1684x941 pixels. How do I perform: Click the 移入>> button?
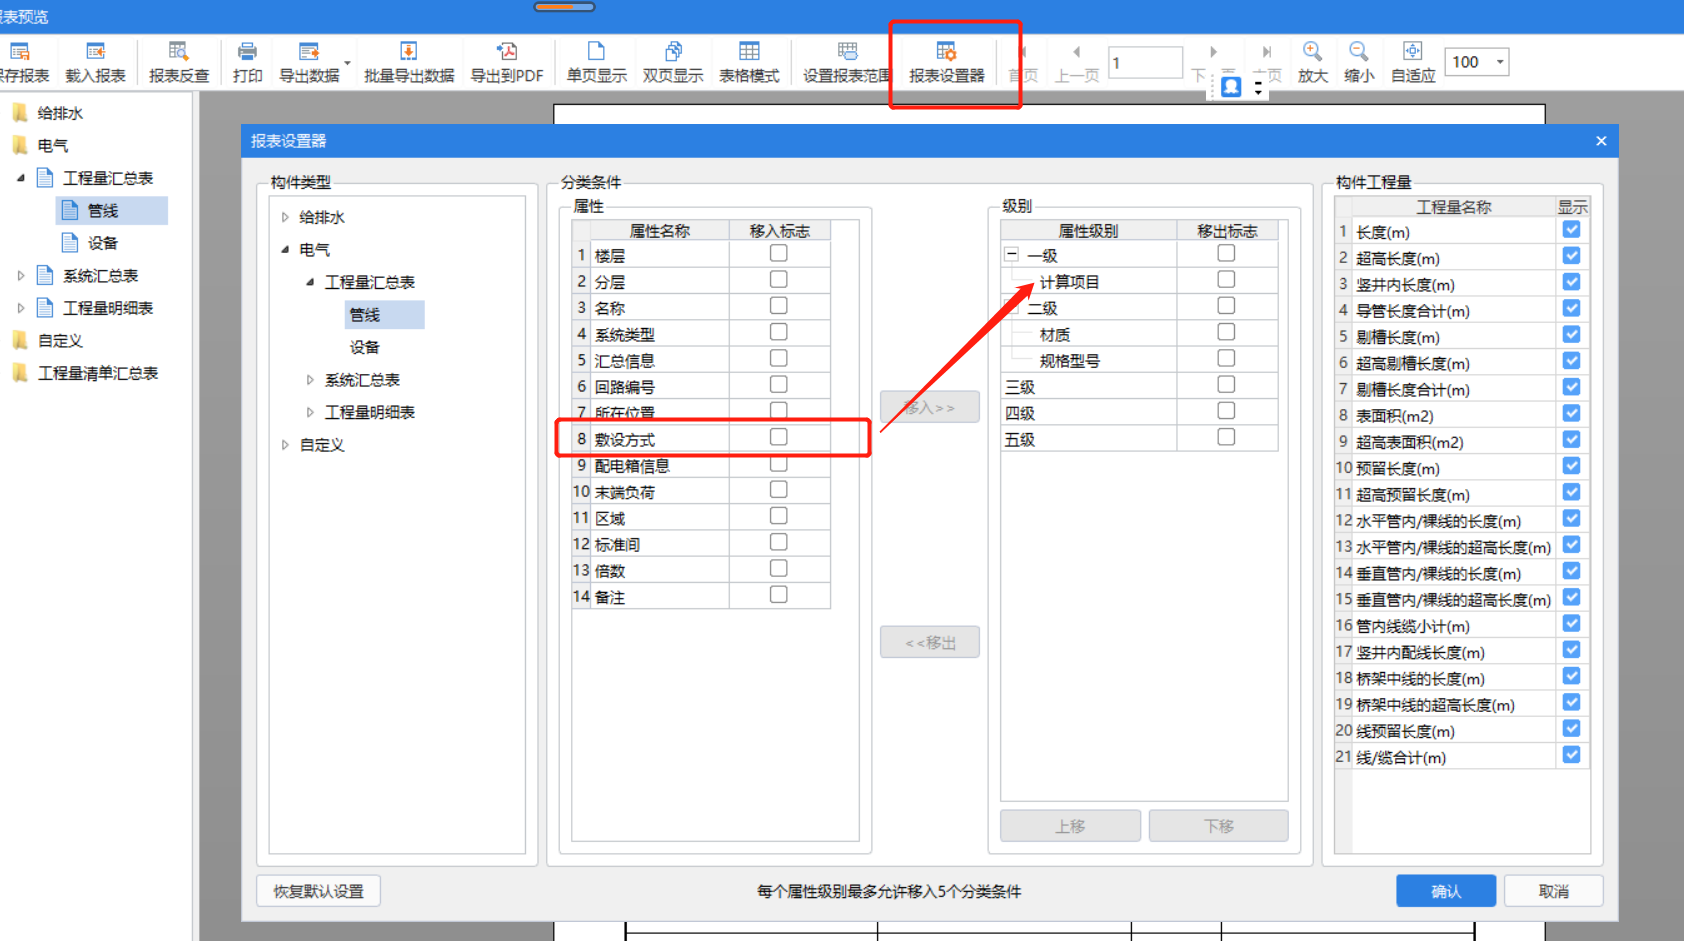pyautogui.click(x=929, y=407)
